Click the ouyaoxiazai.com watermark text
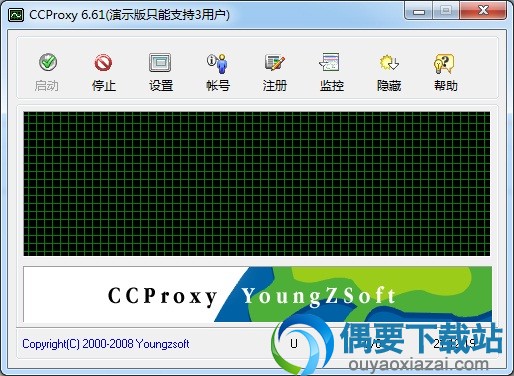 (x=418, y=364)
